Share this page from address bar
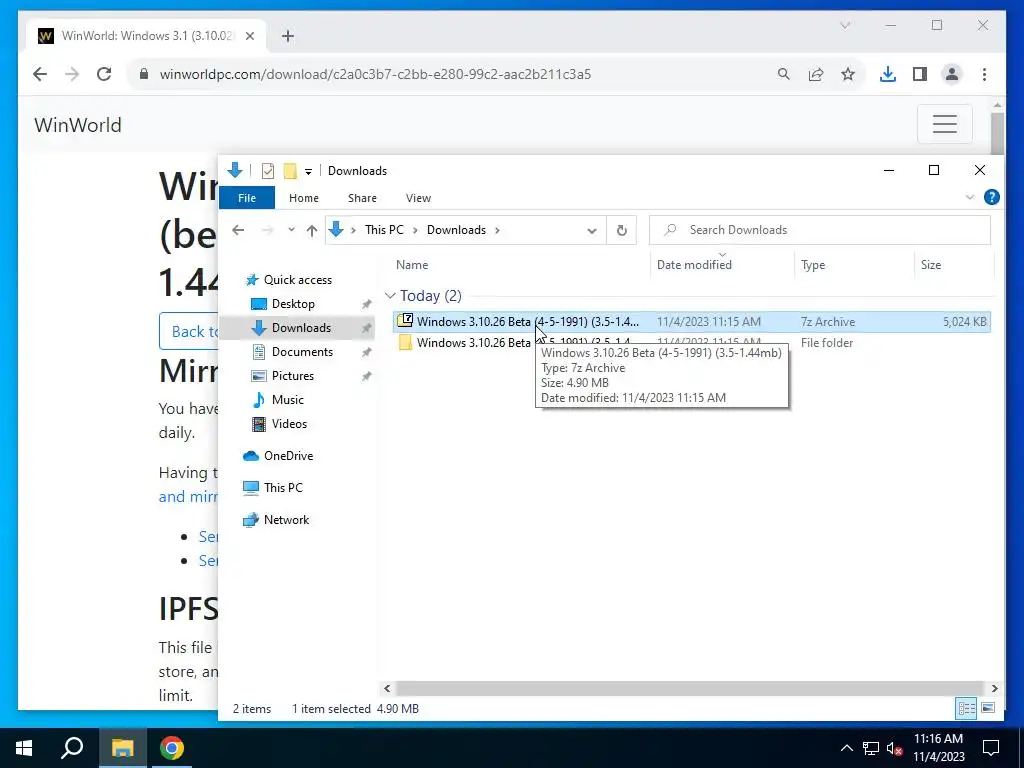The height and width of the screenshot is (768, 1024). tap(816, 74)
